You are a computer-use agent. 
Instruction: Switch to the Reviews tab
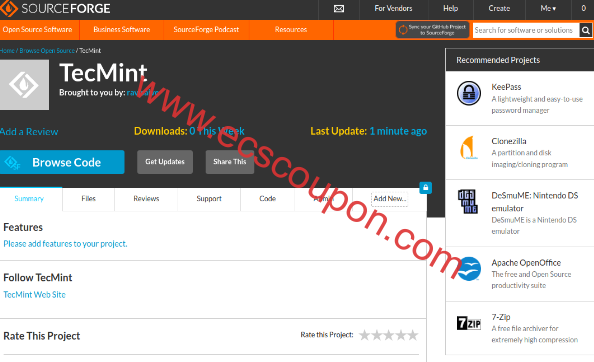(x=146, y=198)
